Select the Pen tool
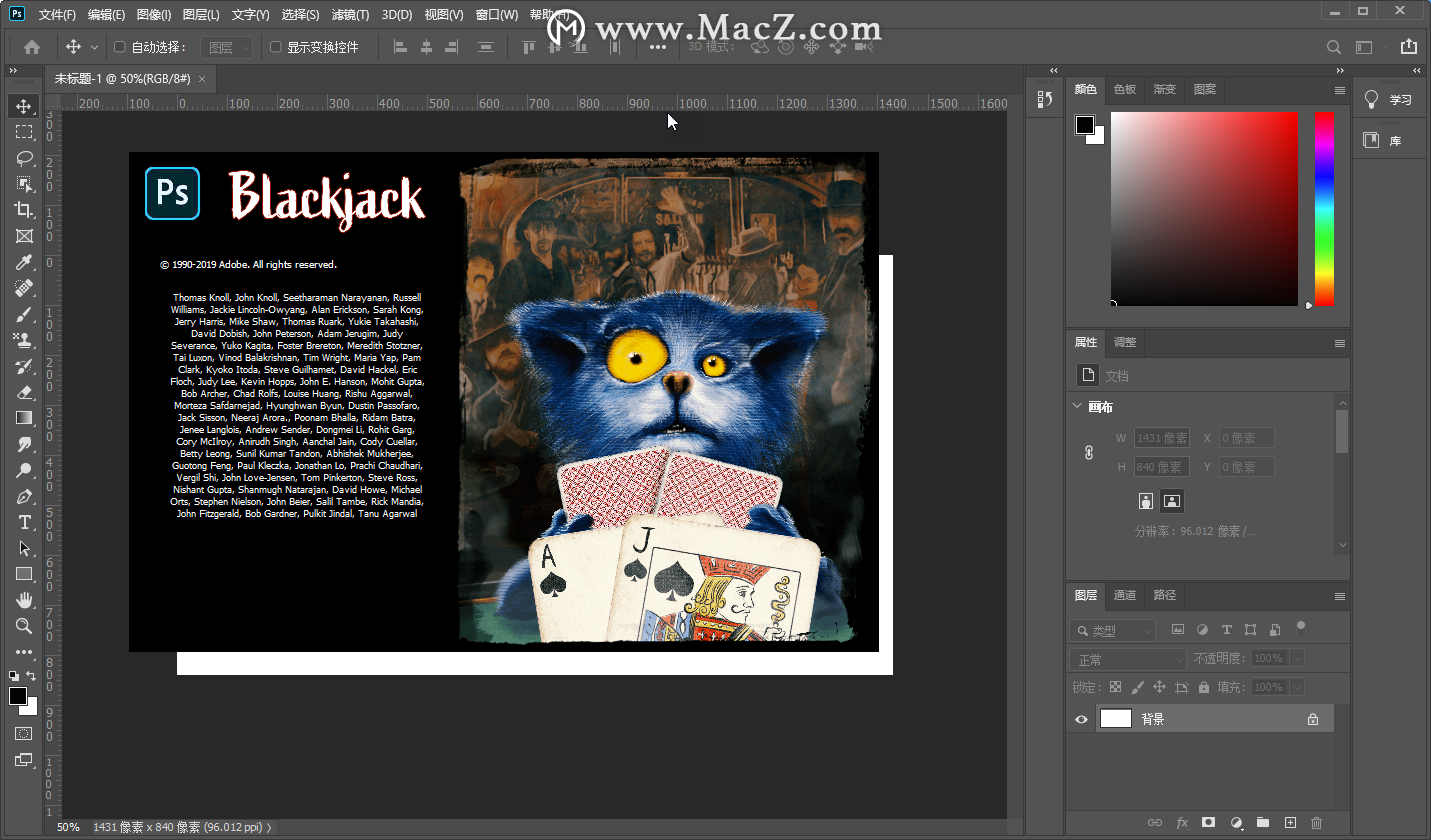The image size is (1431, 840). [x=24, y=496]
